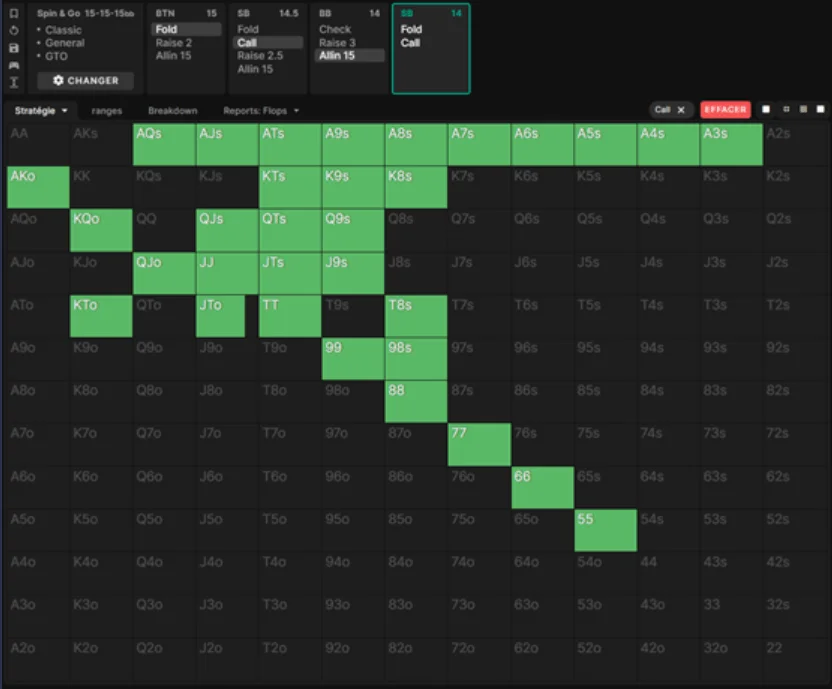Image resolution: width=832 pixels, height=689 pixels.
Task: Select the small grid view icon
Action: point(785,110)
